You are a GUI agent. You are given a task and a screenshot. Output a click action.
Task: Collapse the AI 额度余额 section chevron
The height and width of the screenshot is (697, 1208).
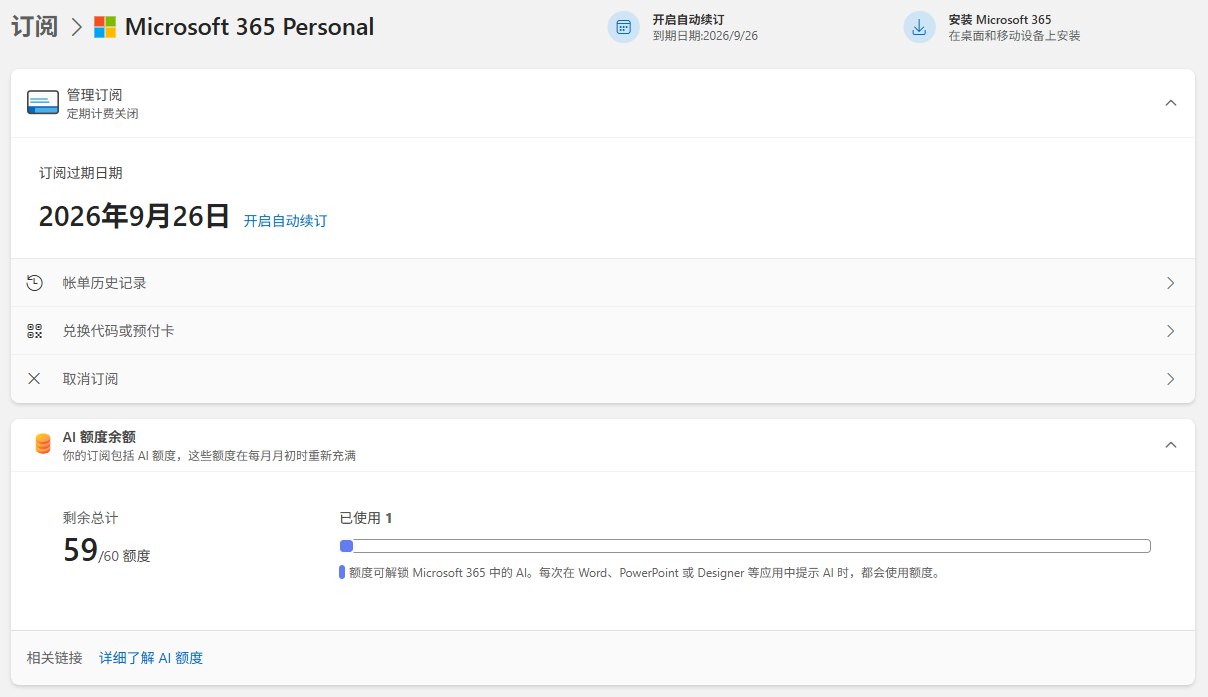coord(1171,445)
